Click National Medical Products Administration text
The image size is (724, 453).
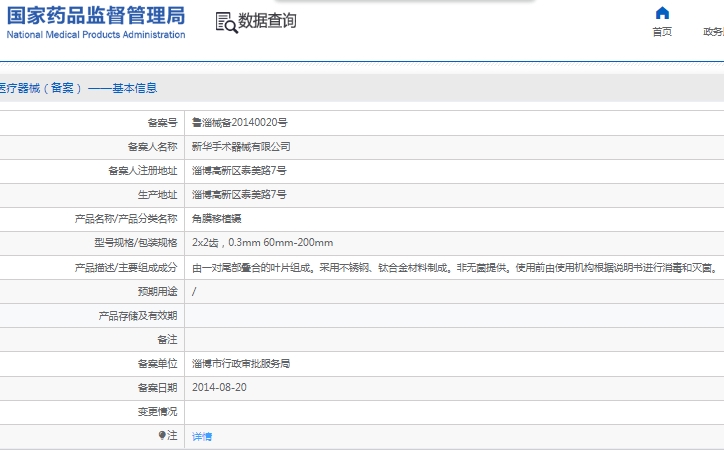click(x=96, y=35)
